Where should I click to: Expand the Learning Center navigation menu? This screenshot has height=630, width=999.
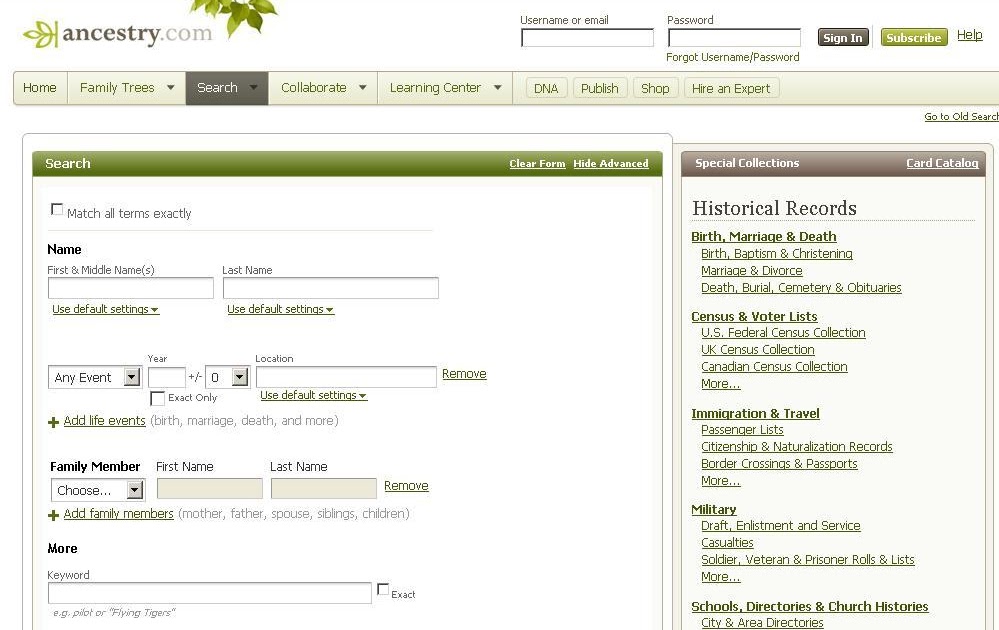pos(443,88)
